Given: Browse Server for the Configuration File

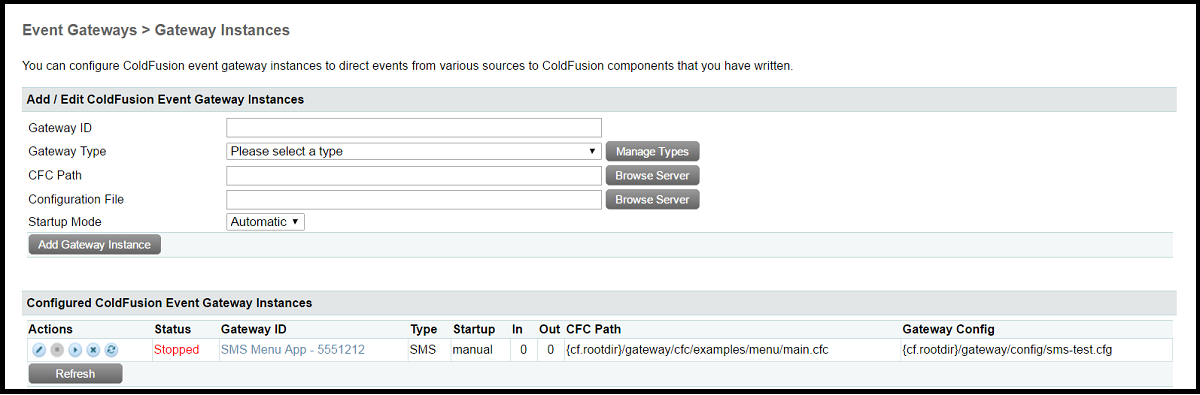Looking at the screenshot, I should coord(652,199).
